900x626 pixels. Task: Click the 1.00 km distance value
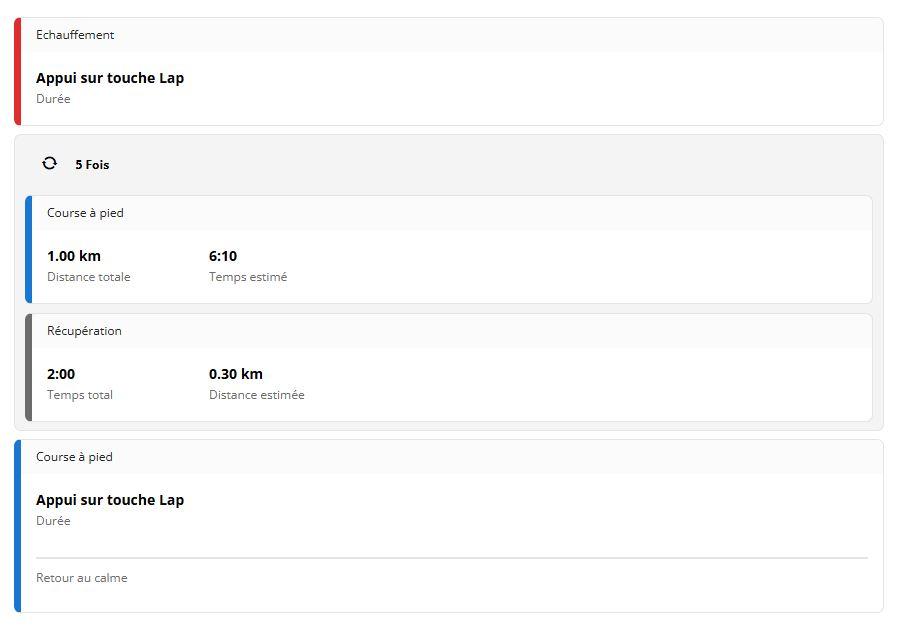tap(74, 256)
